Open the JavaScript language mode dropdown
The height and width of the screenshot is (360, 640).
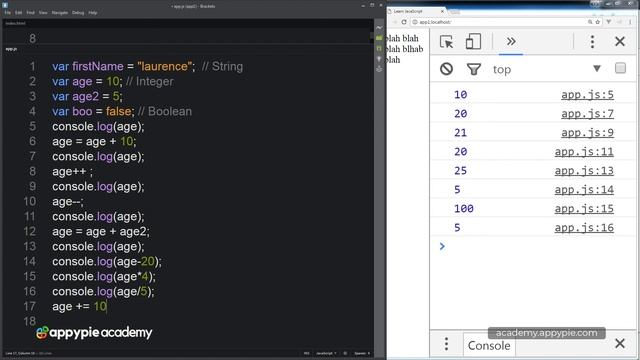click(x=326, y=353)
